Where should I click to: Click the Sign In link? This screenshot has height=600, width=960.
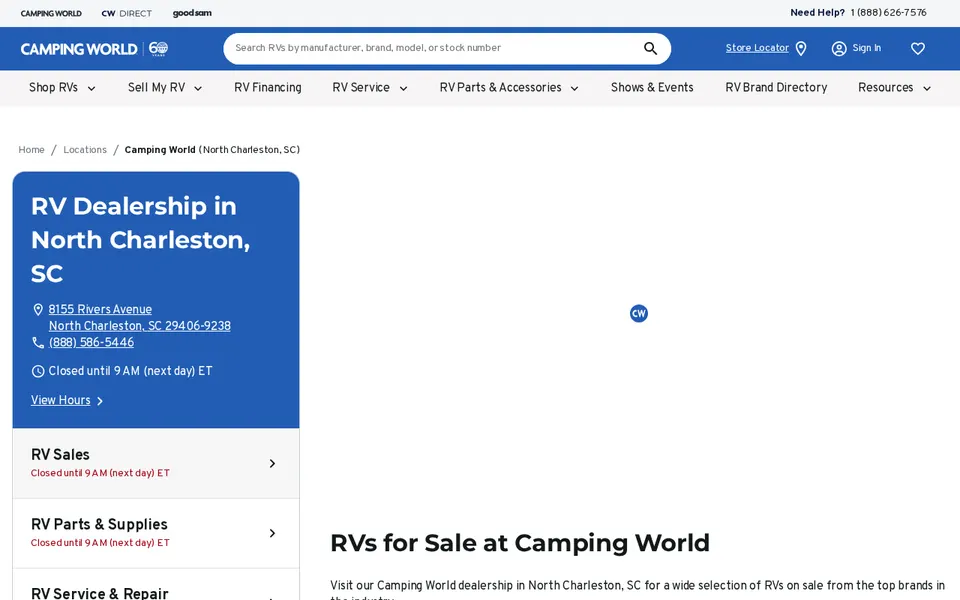pos(866,48)
